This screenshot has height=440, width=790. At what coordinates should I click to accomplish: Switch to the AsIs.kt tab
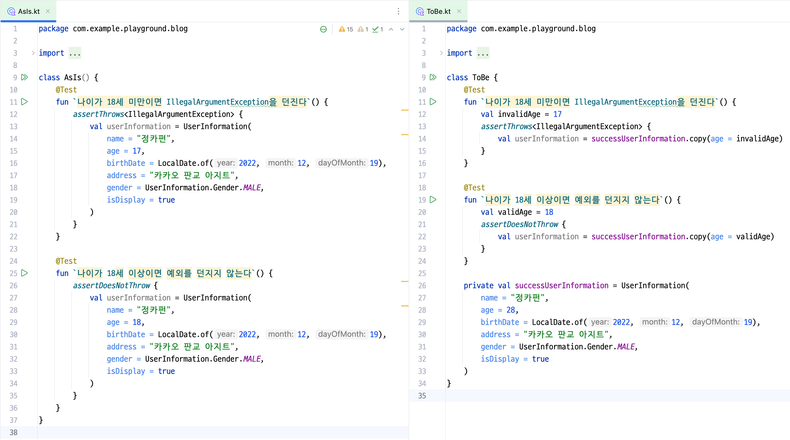[x=28, y=11]
